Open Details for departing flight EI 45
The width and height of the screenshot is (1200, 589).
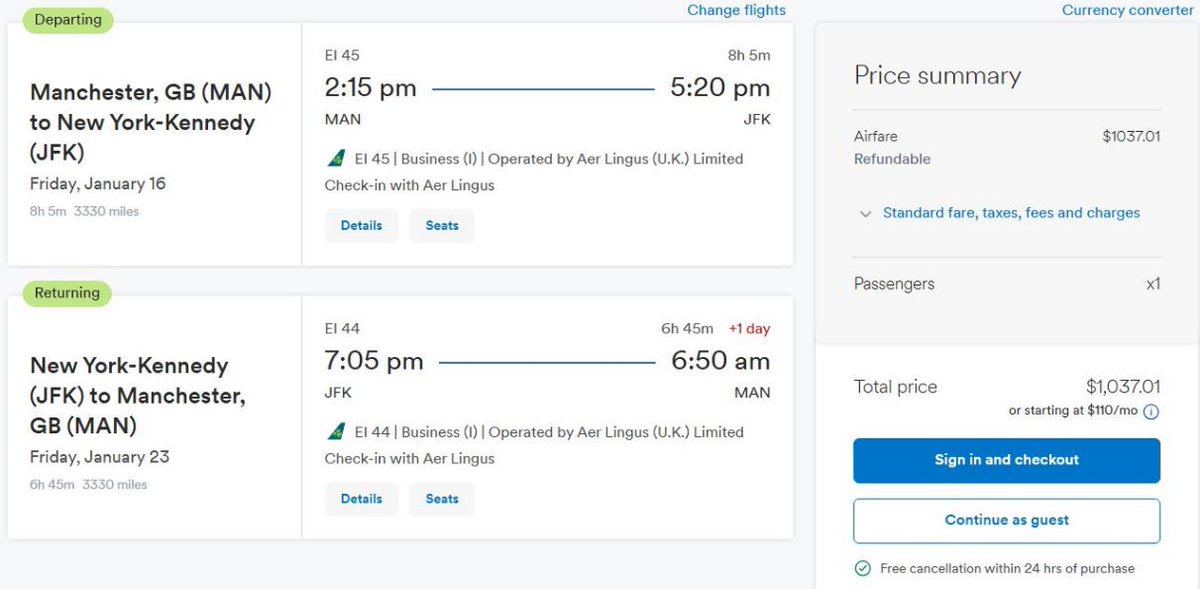click(361, 226)
